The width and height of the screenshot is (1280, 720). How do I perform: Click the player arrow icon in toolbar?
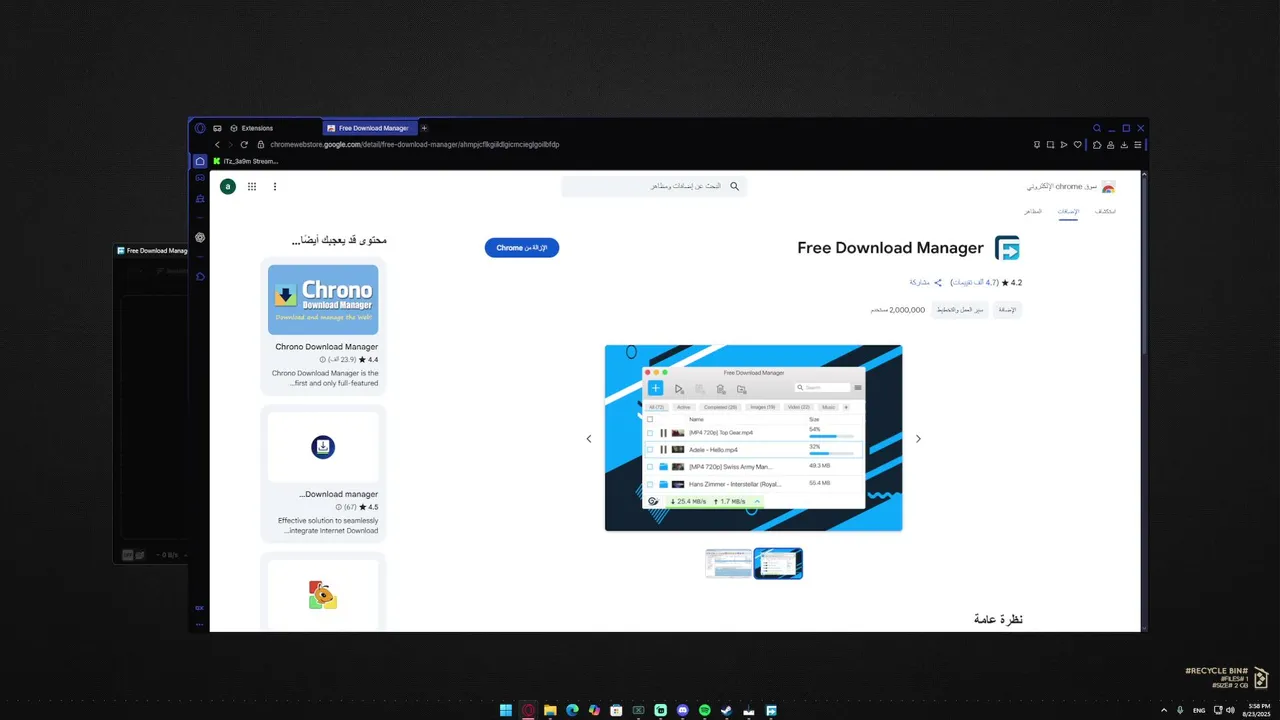(x=1064, y=144)
